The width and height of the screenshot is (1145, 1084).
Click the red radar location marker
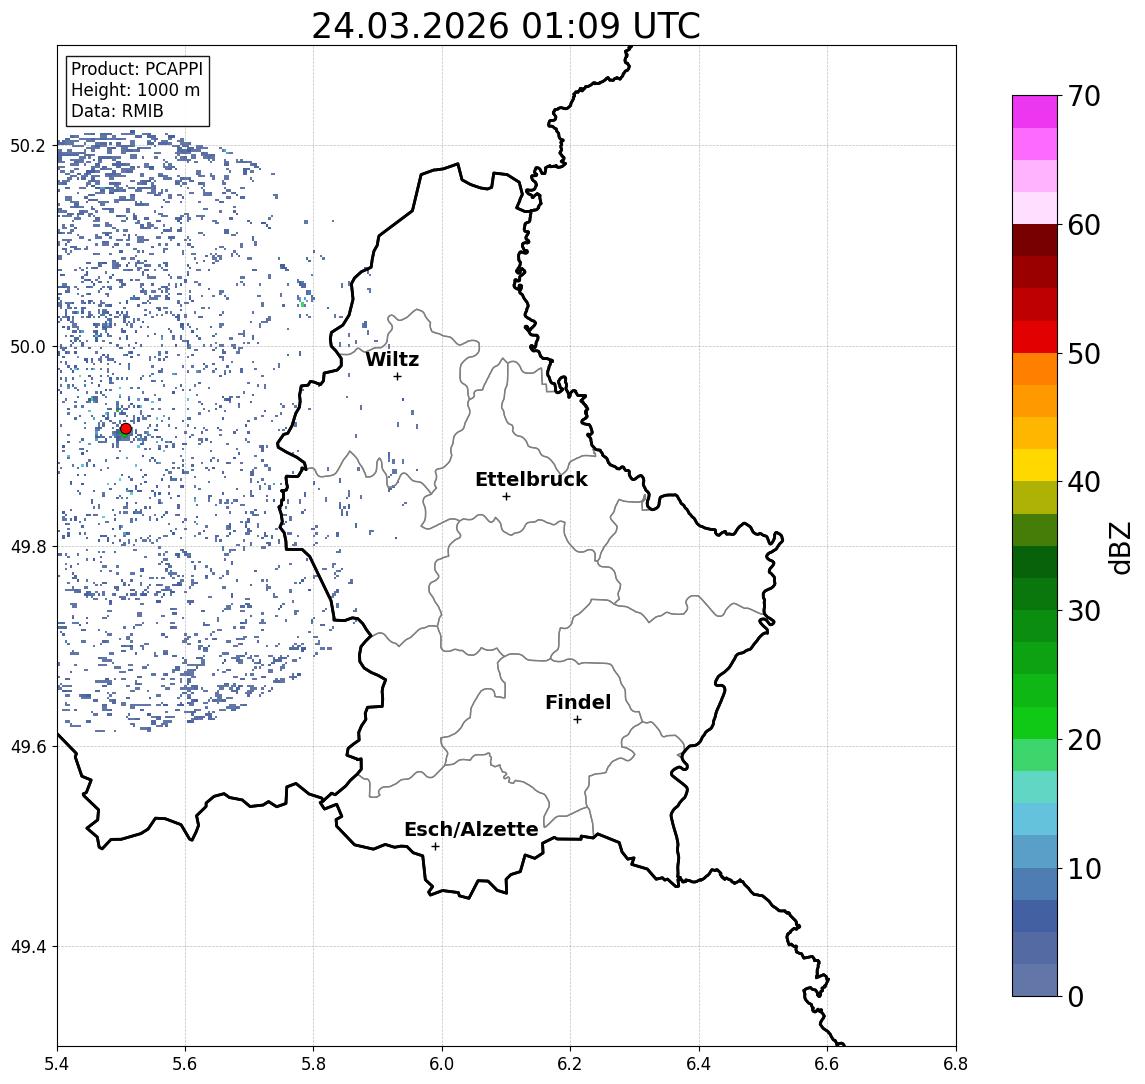pos(126,429)
